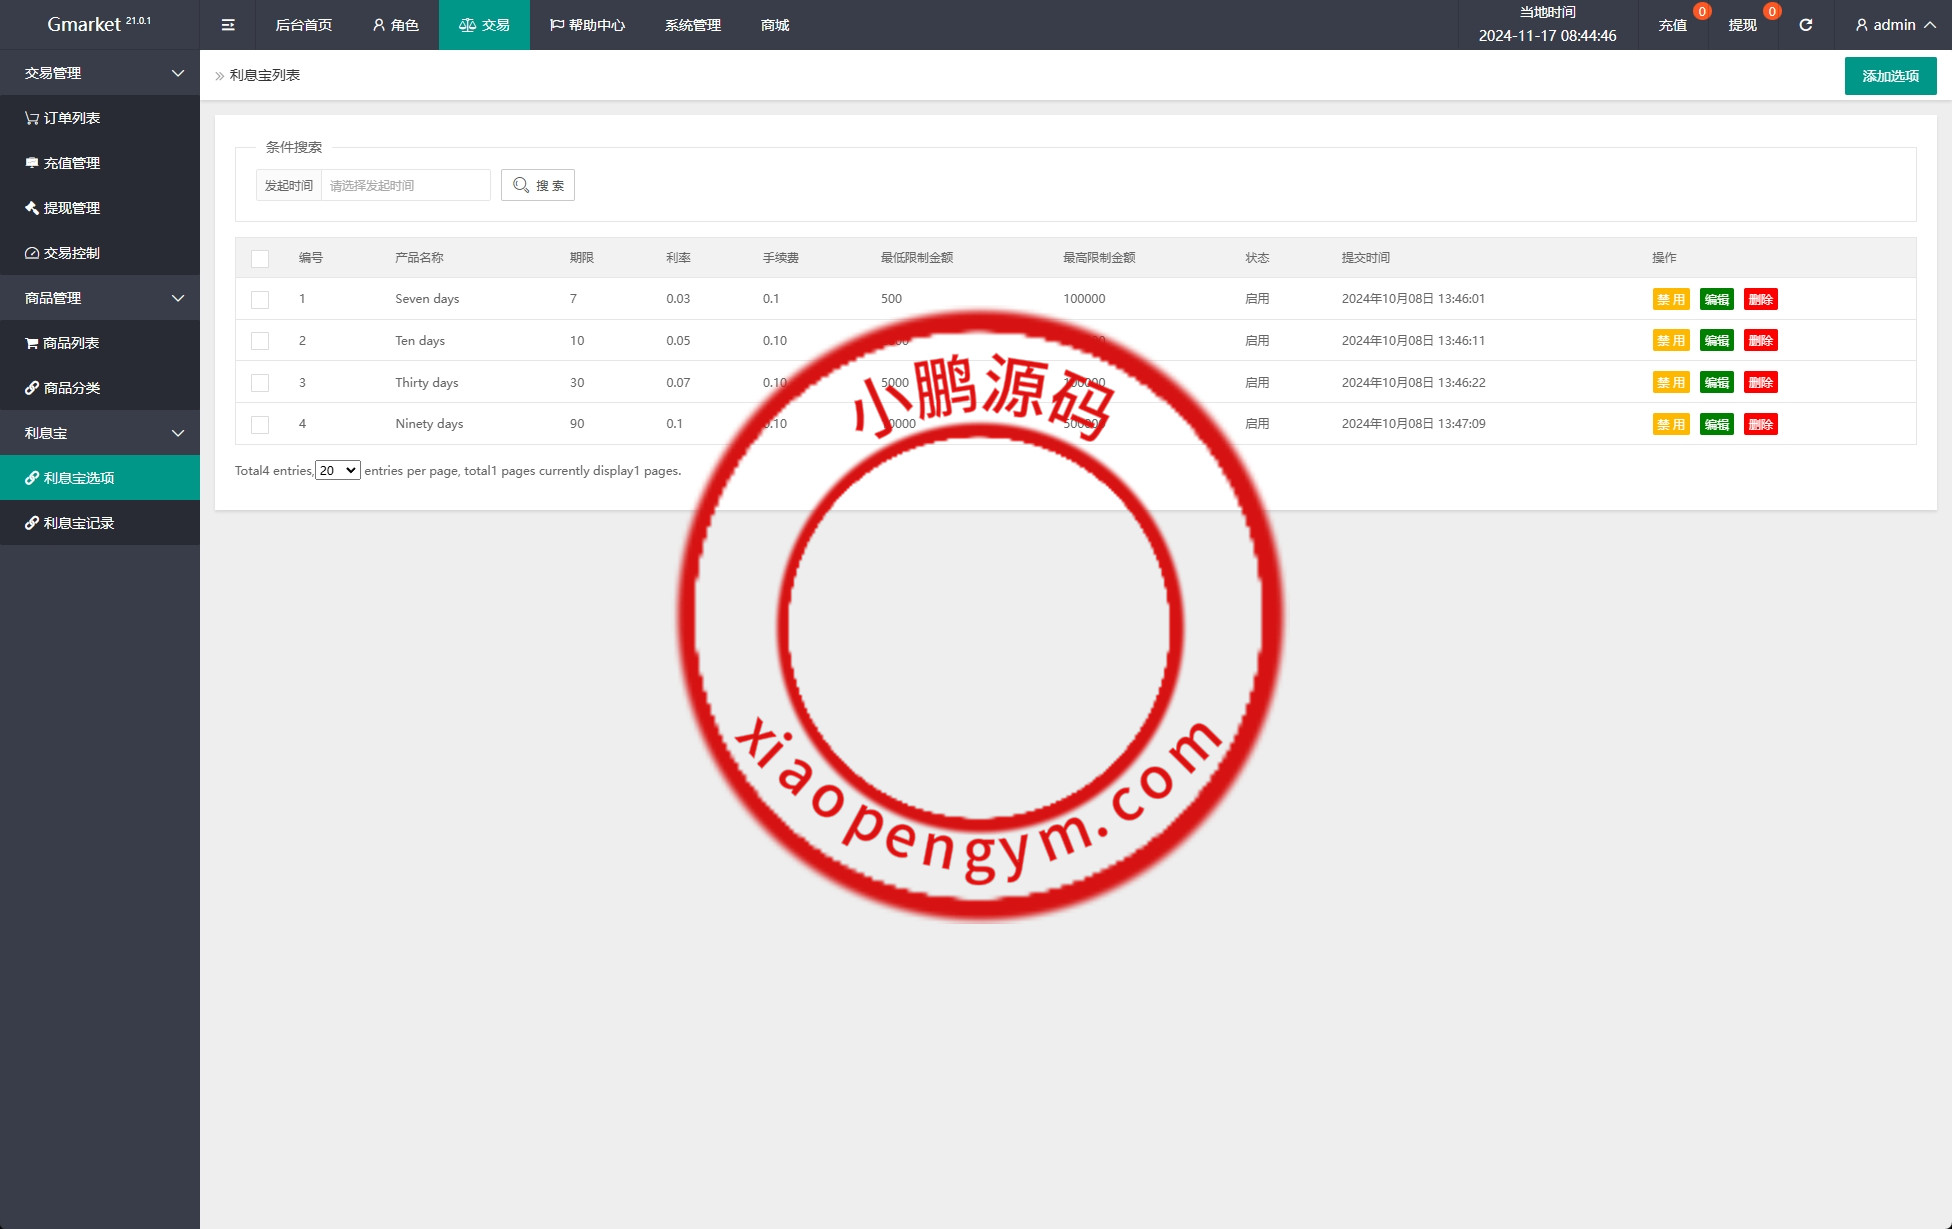1952x1229 pixels.
Task: Open 提现管理 hammer icon item
Action: [63, 208]
